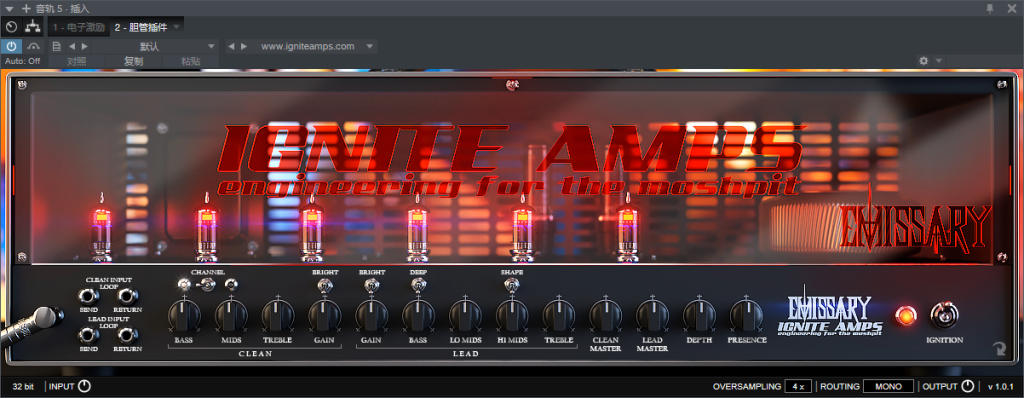The image size is (1024, 398).
Task: Flip the SHAPE toggle switch
Action: click(x=511, y=285)
